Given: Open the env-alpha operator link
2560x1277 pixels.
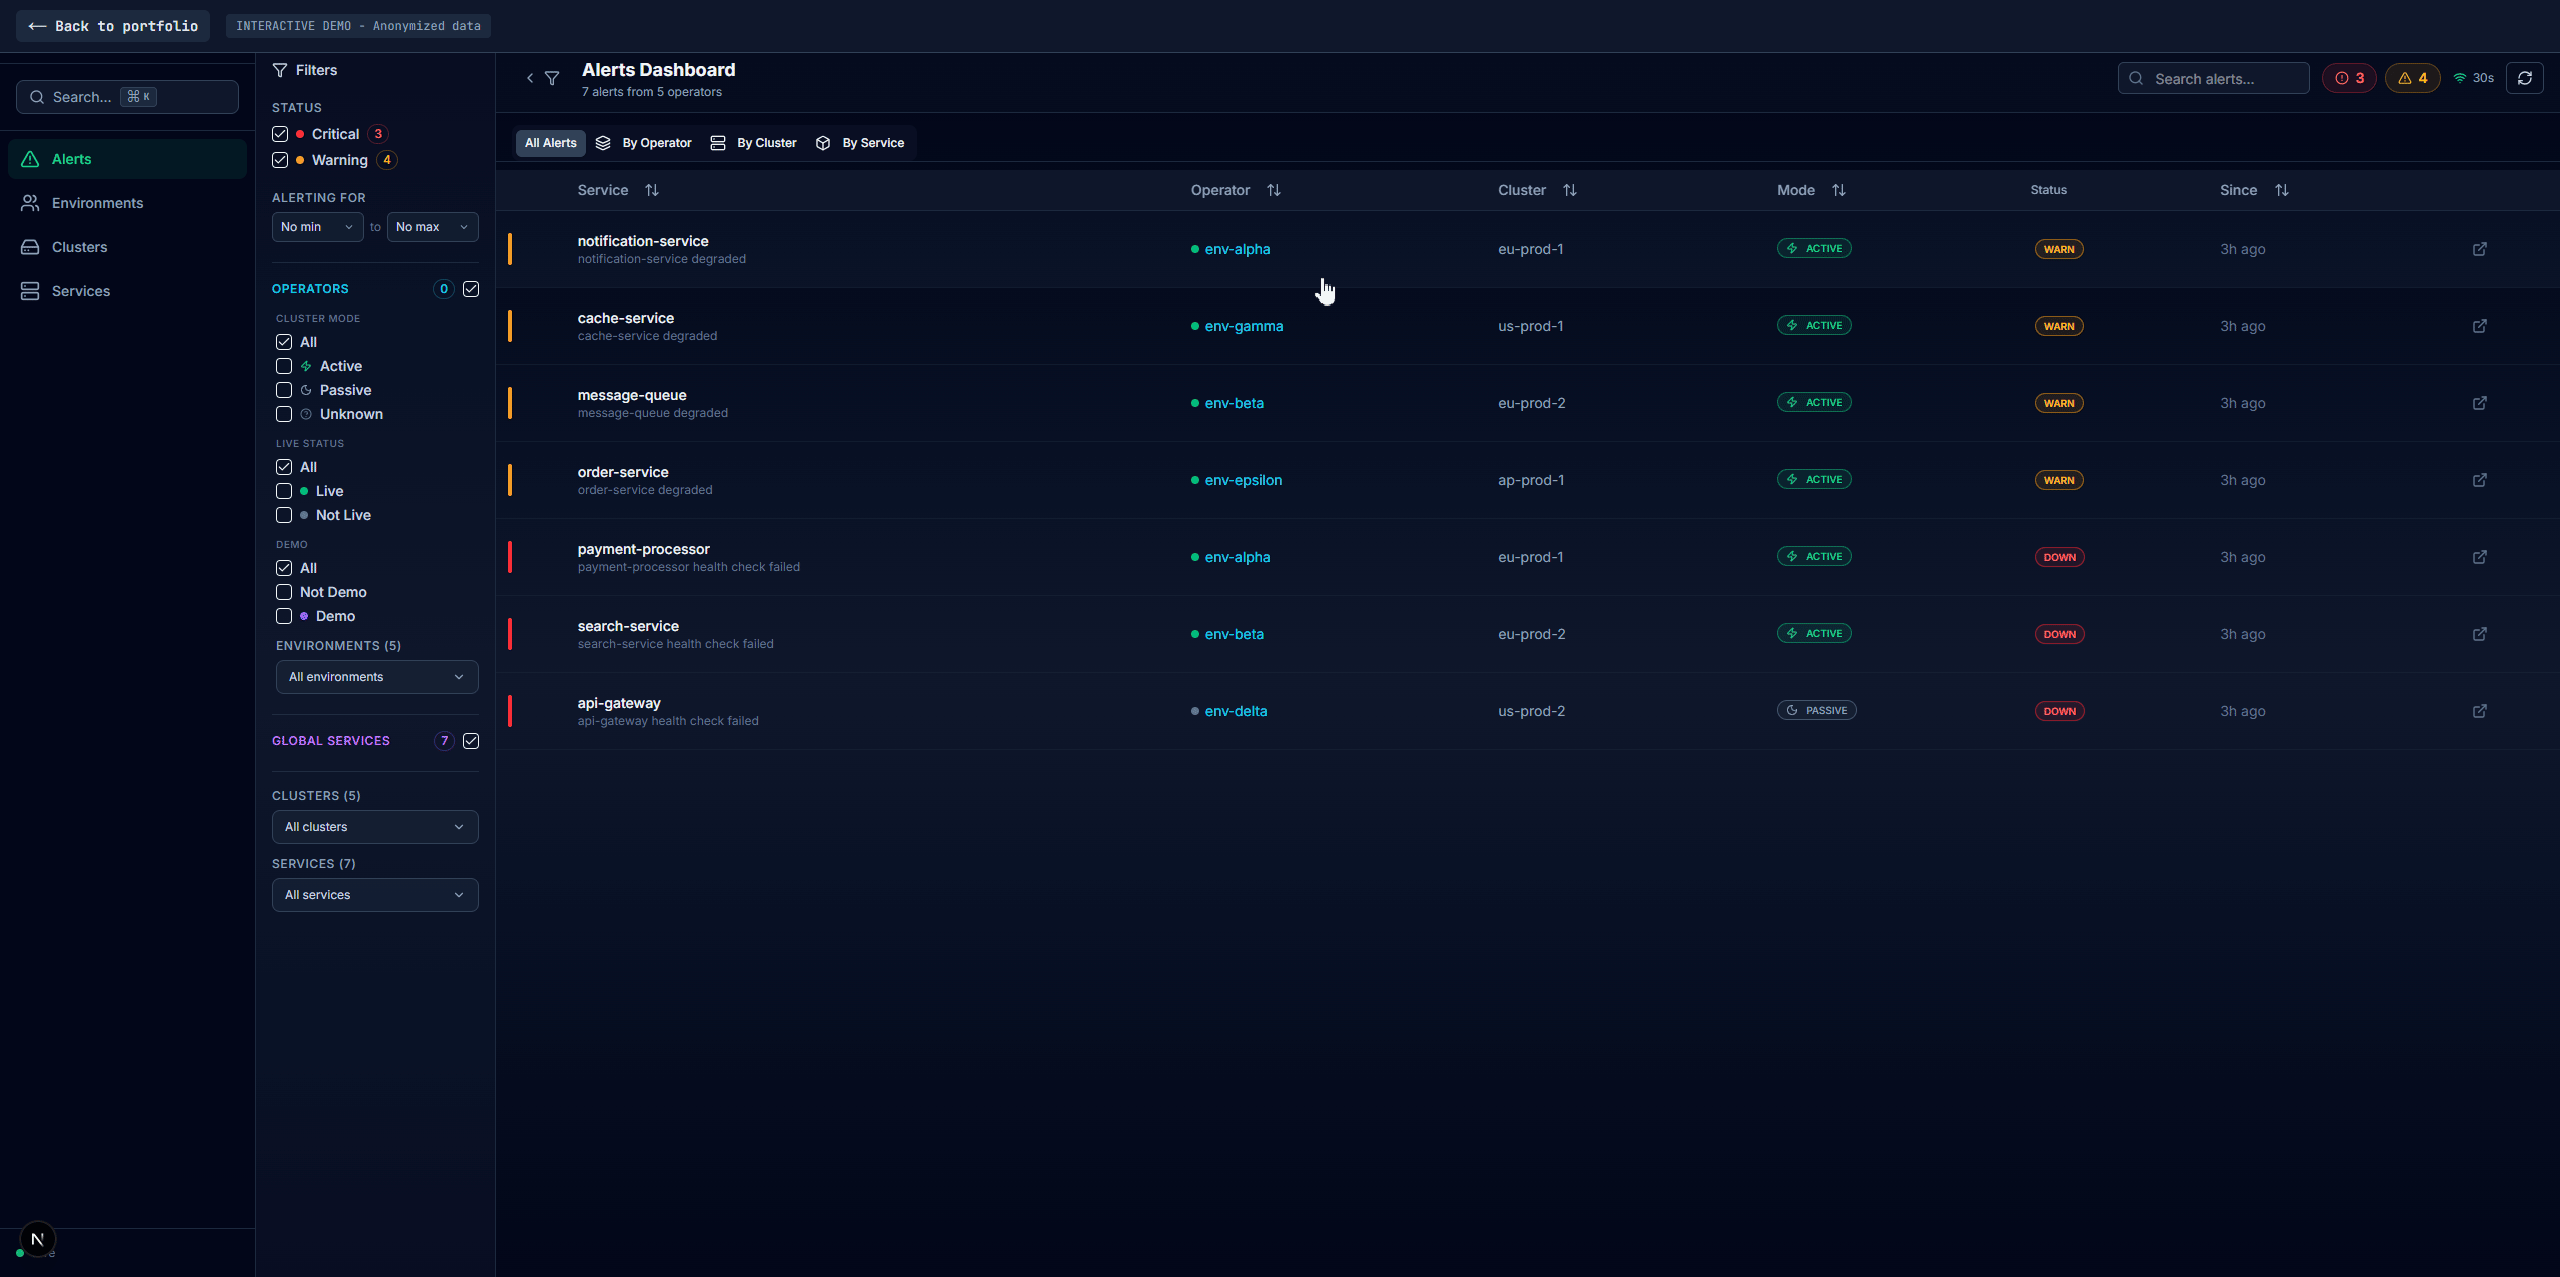Looking at the screenshot, I should click(x=1236, y=249).
